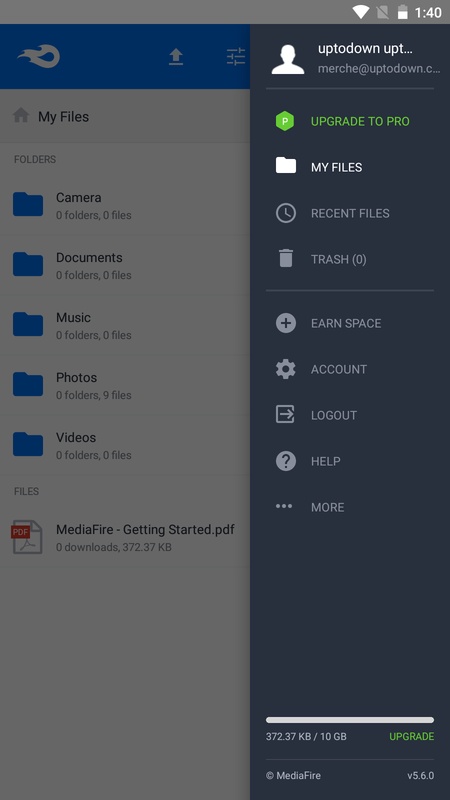Tap the FOLDERS section header
The width and height of the screenshot is (450, 800).
tap(35, 160)
